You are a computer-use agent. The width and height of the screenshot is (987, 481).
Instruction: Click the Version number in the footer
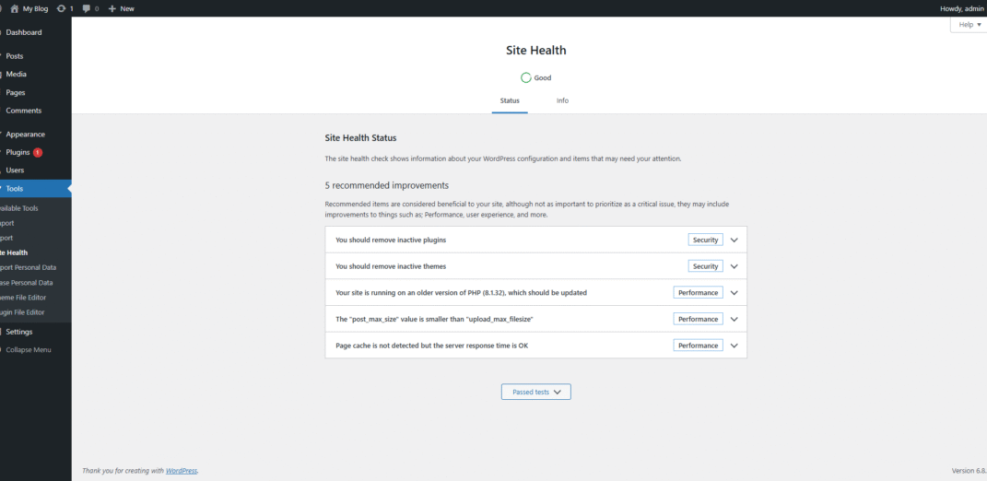point(969,471)
